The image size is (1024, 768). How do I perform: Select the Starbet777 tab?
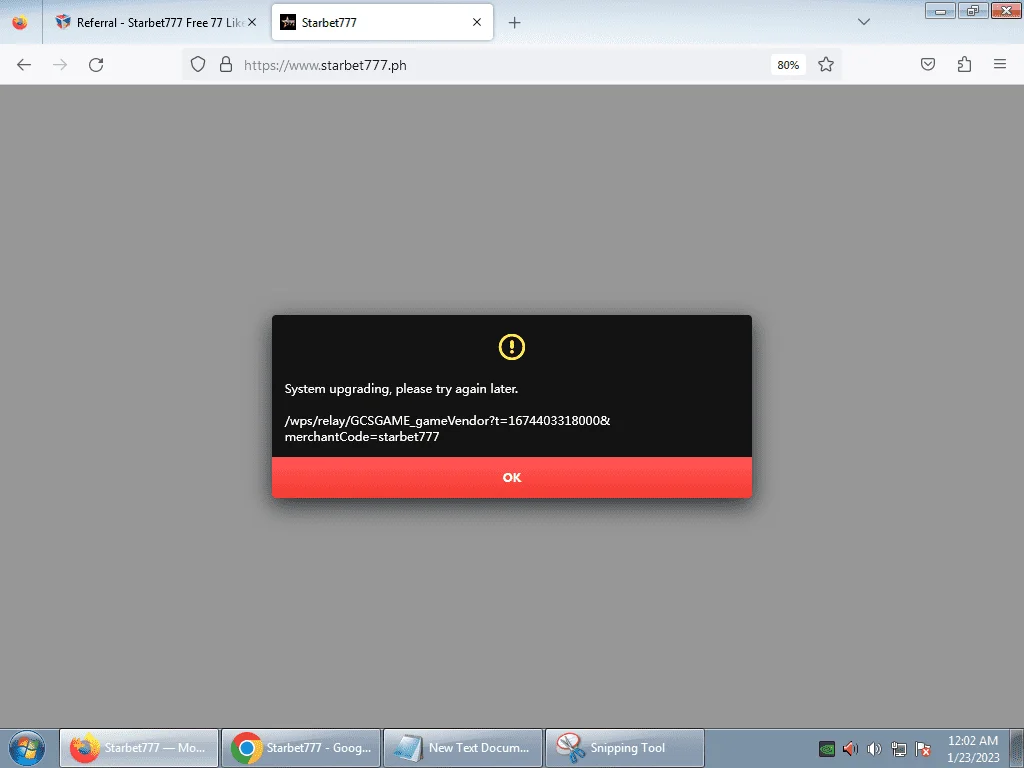(x=382, y=22)
